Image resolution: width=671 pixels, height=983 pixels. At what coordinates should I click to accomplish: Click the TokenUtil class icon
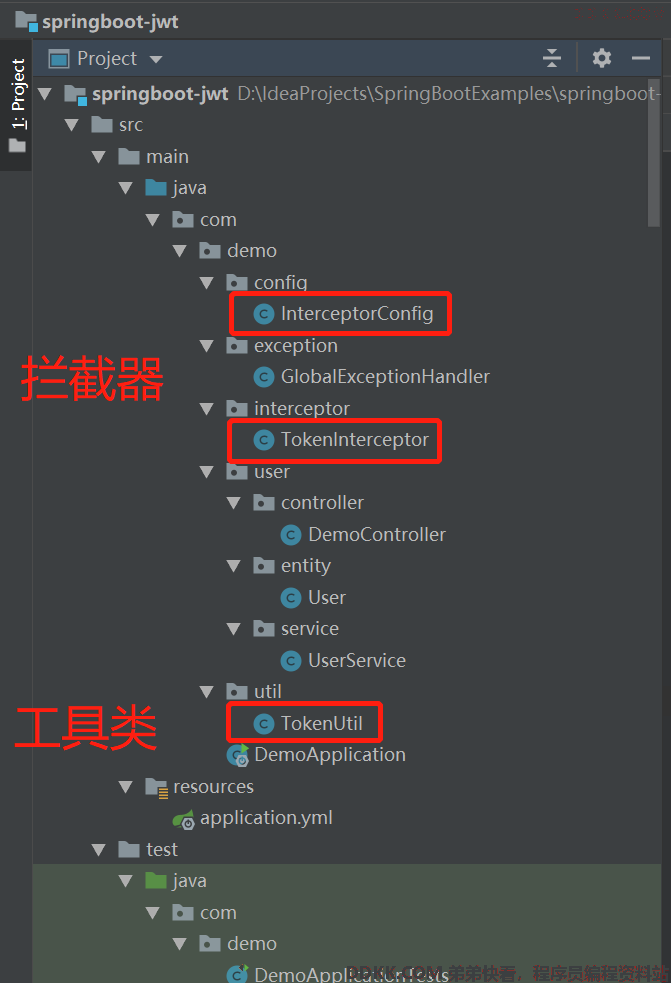pyautogui.click(x=264, y=723)
